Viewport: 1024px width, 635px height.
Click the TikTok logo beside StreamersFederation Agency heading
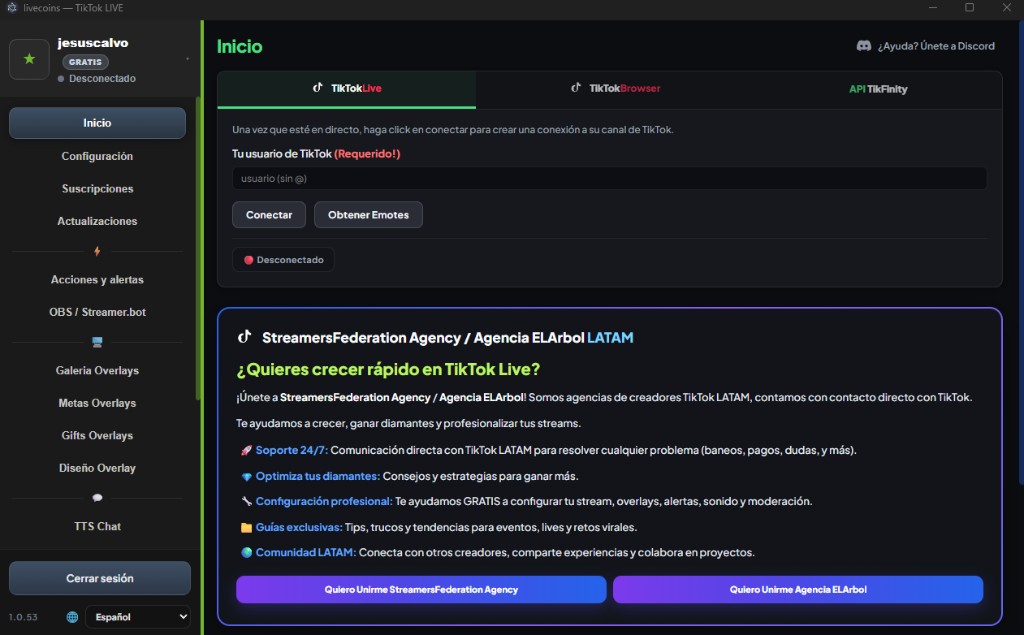[244, 337]
